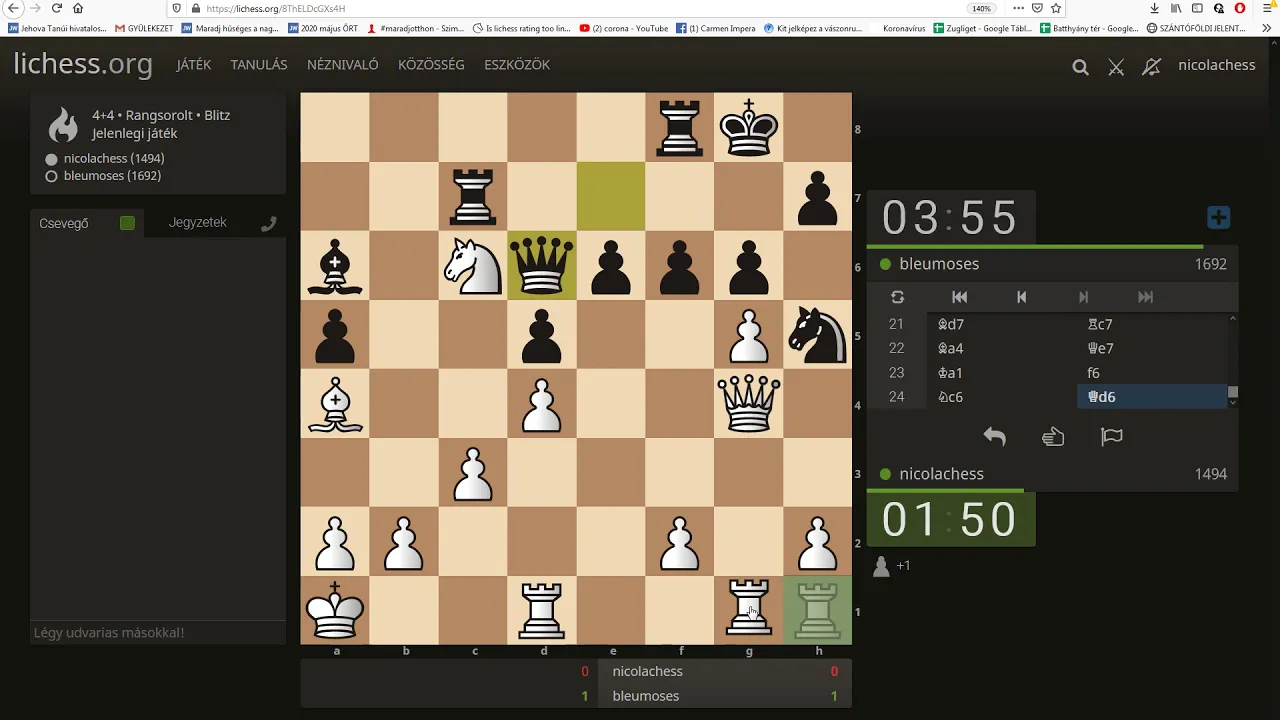Open the GYÜLEKEZET bookmark
This screenshot has height=720, width=1280.
(x=143, y=28)
